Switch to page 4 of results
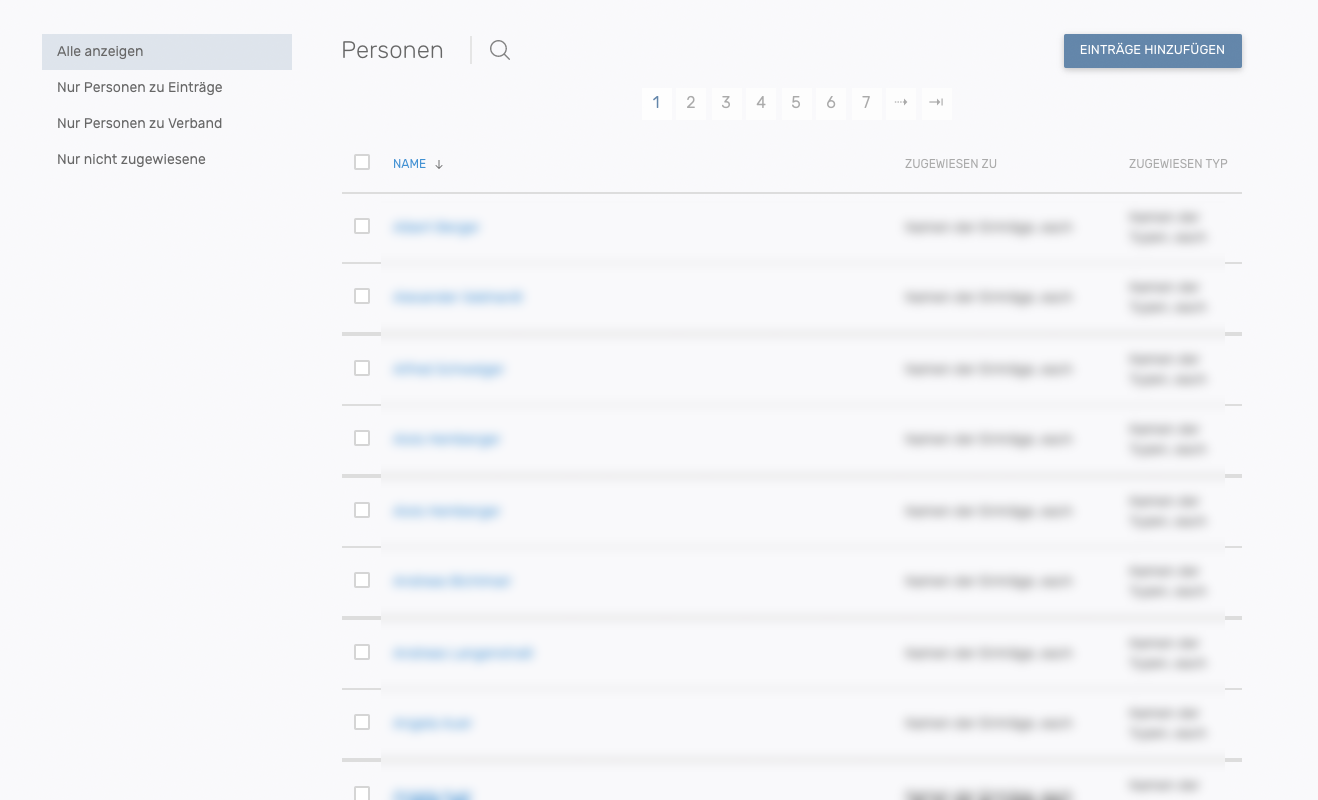This screenshot has height=800, width=1318. tap(761, 103)
